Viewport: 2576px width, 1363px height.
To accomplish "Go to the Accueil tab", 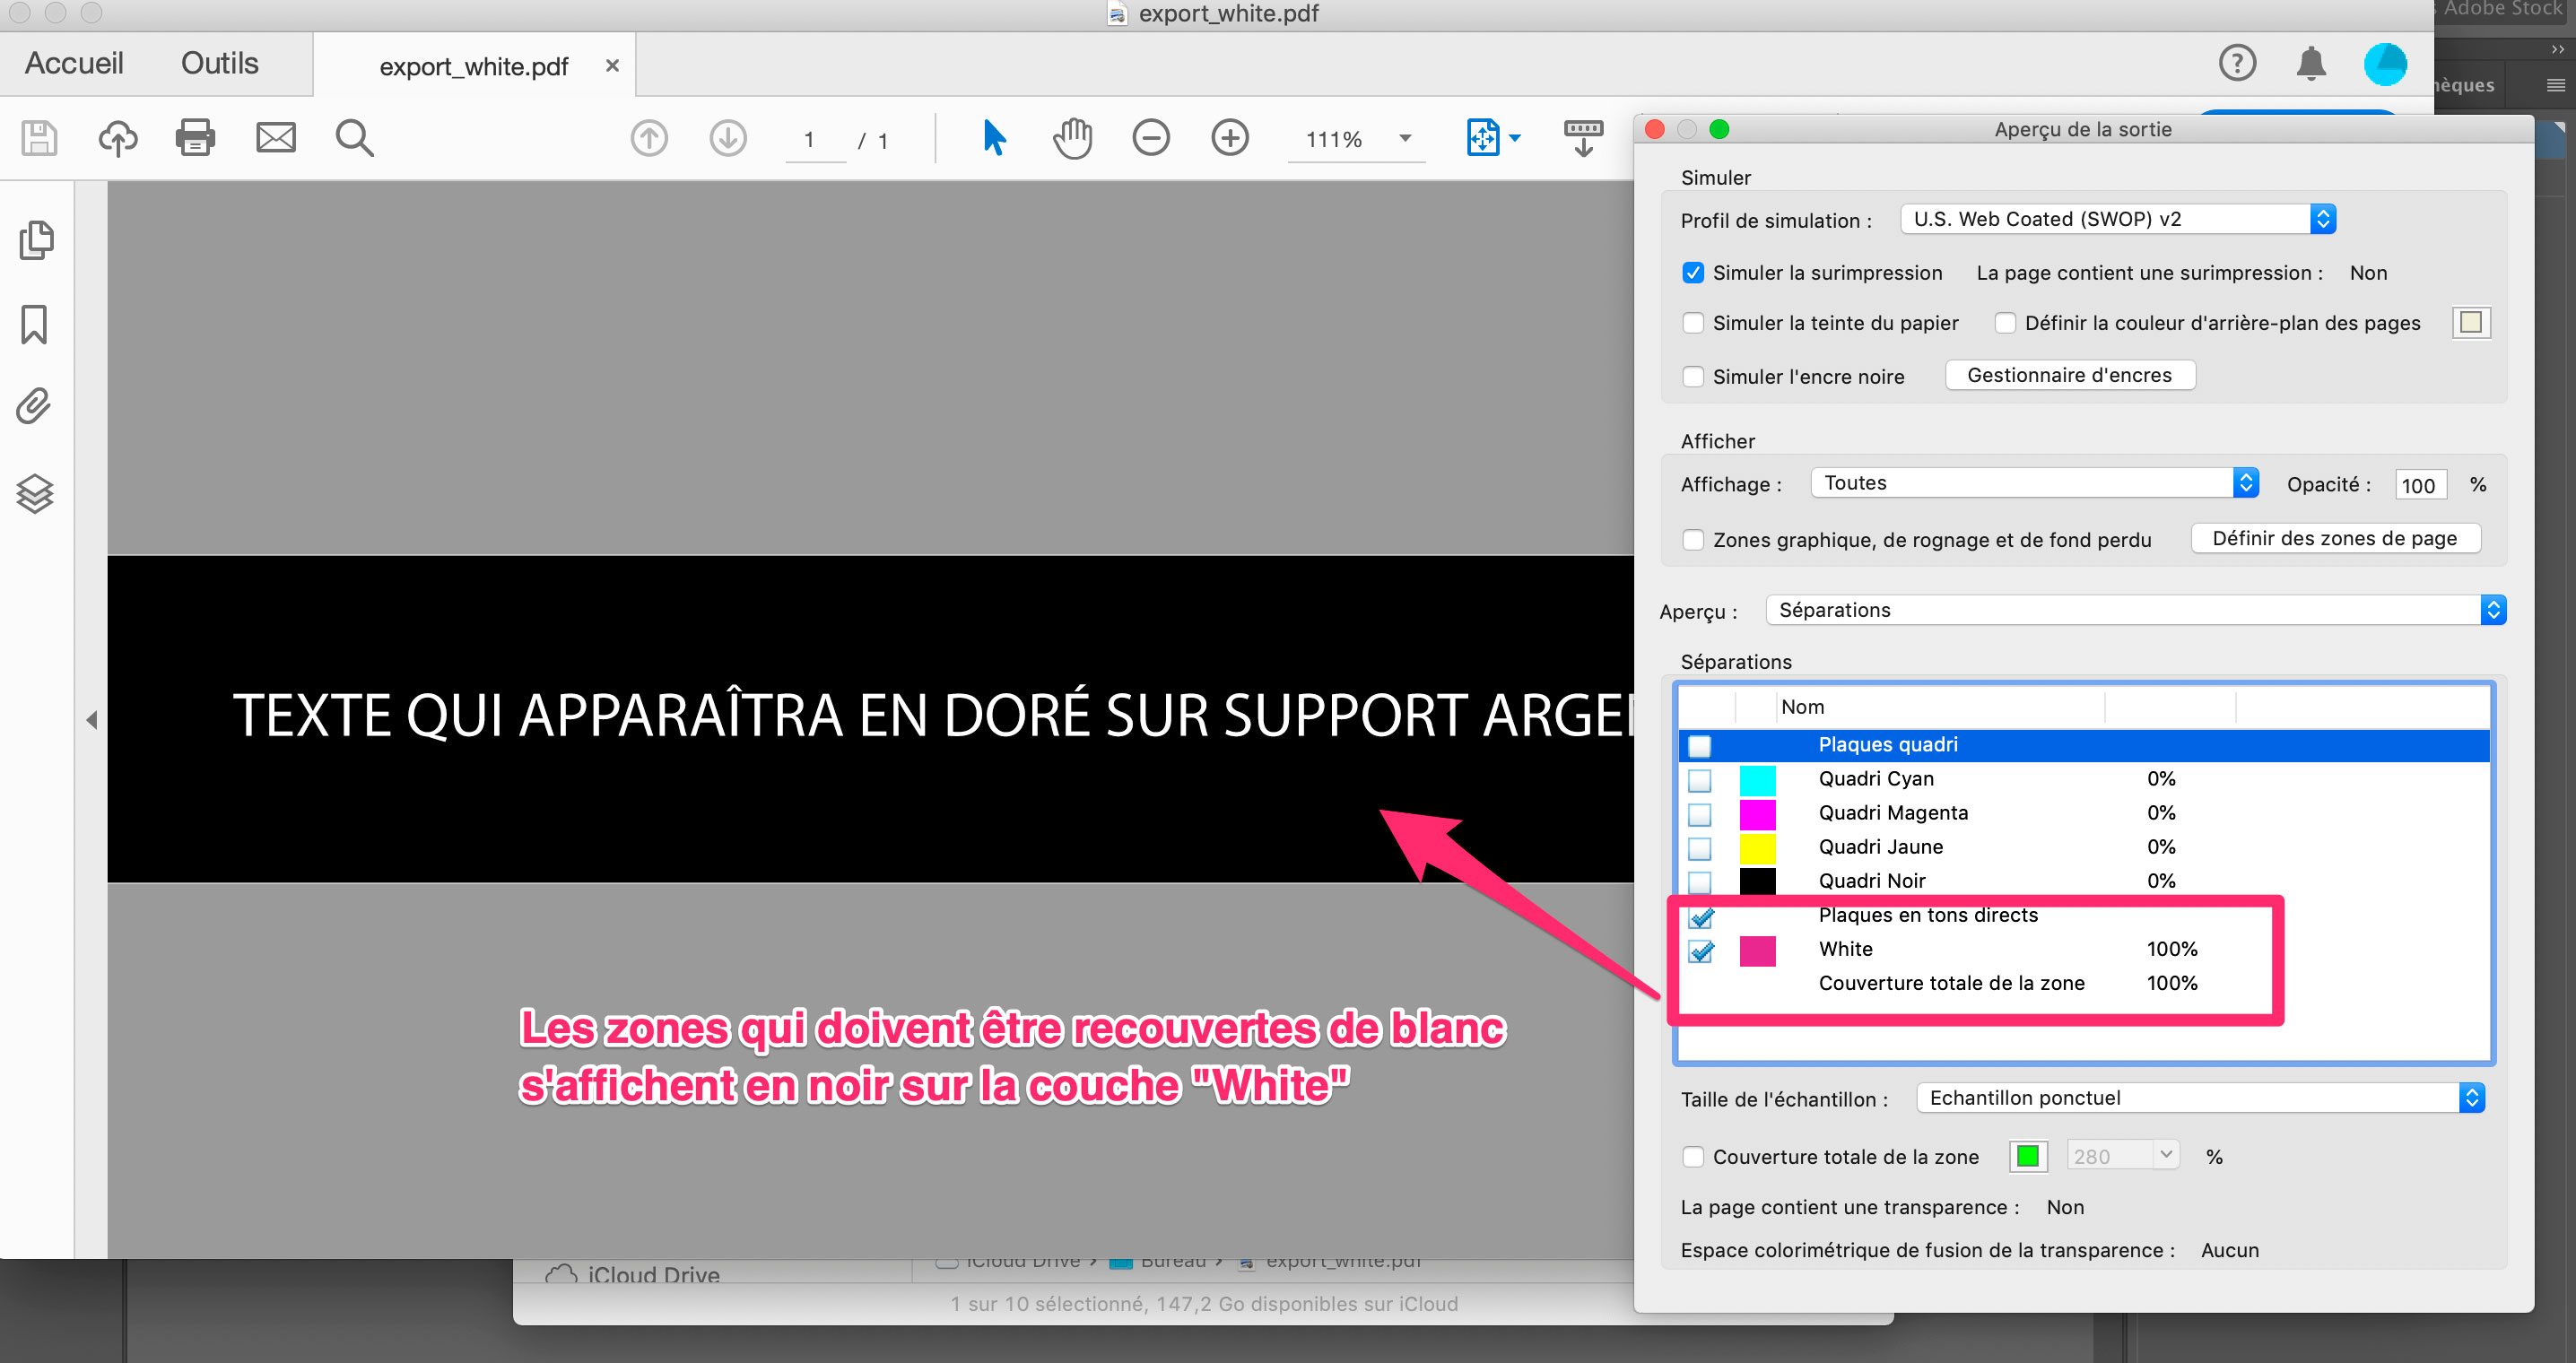I will (x=74, y=62).
